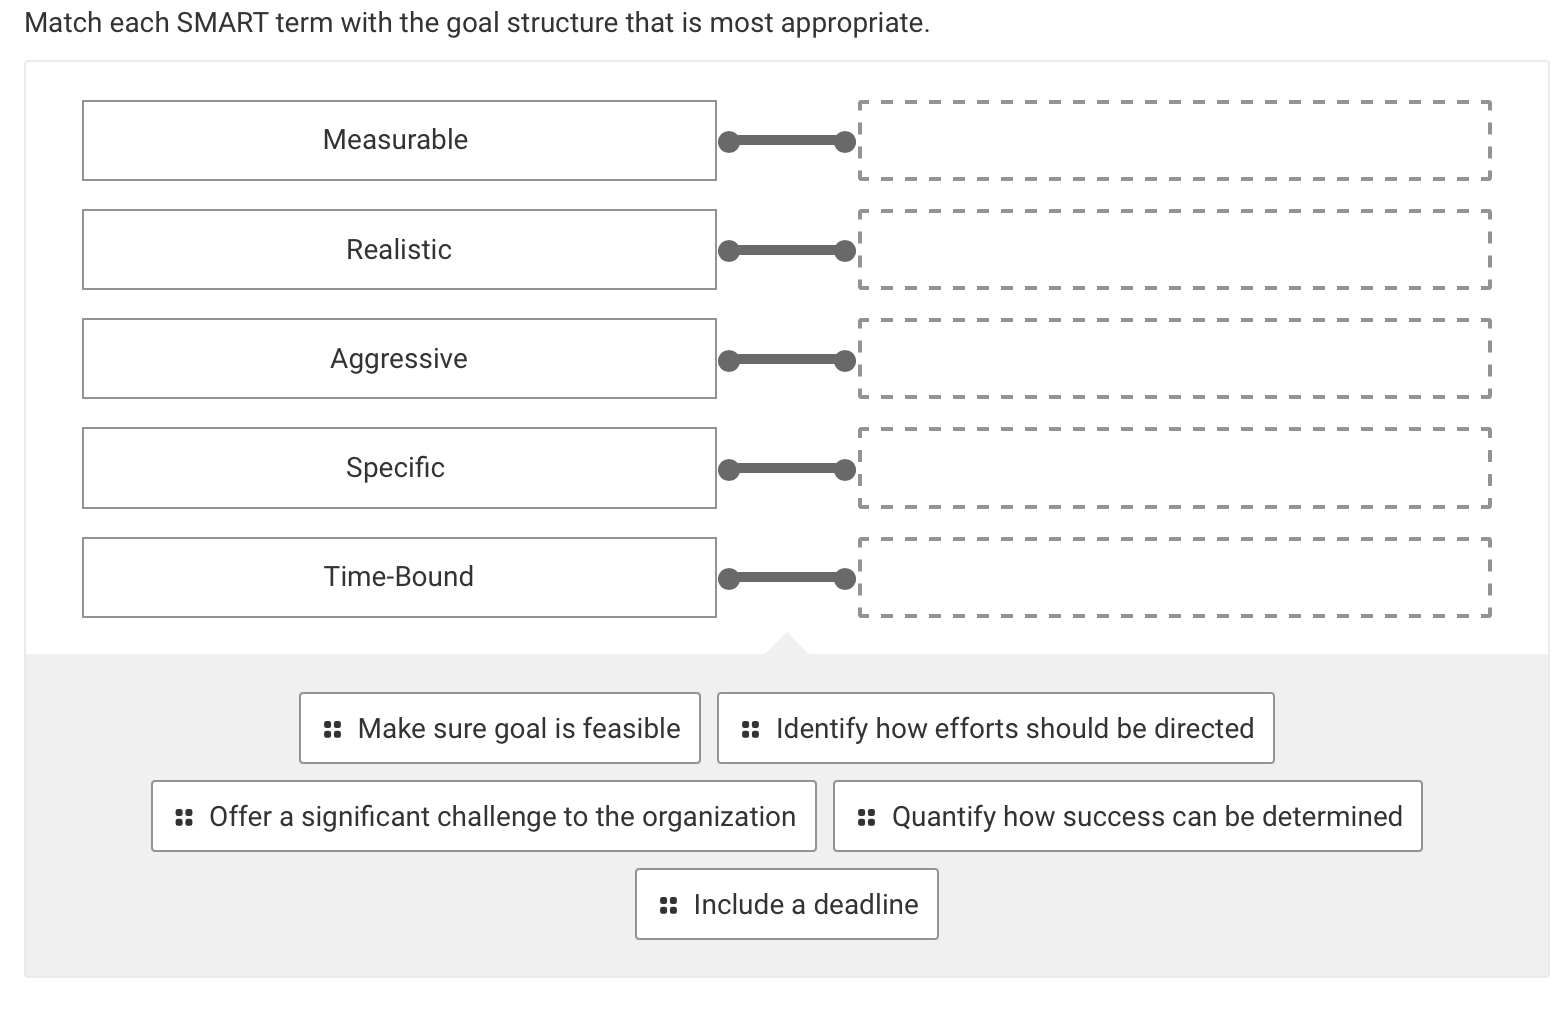Click the dashed drop zone beside Realistic

(x=1174, y=249)
